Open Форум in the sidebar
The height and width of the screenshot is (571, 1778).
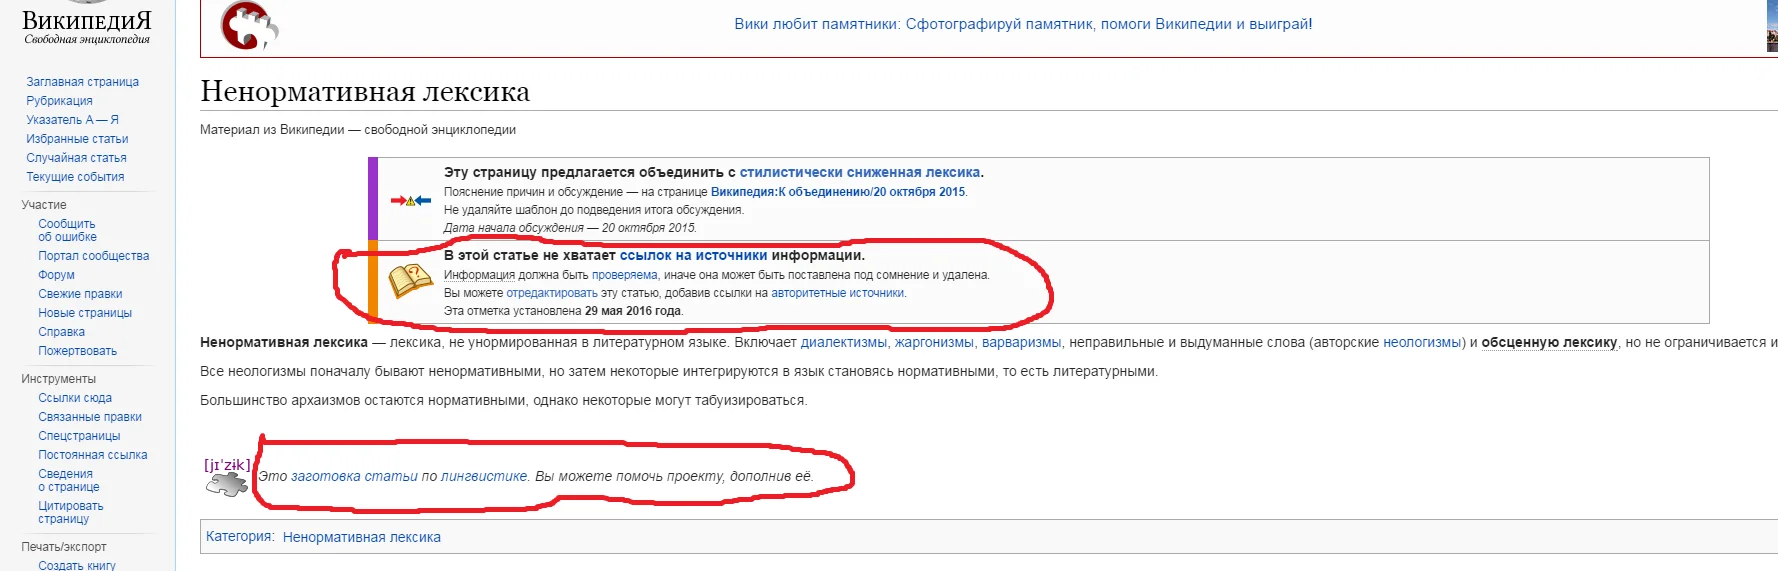pos(56,275)
